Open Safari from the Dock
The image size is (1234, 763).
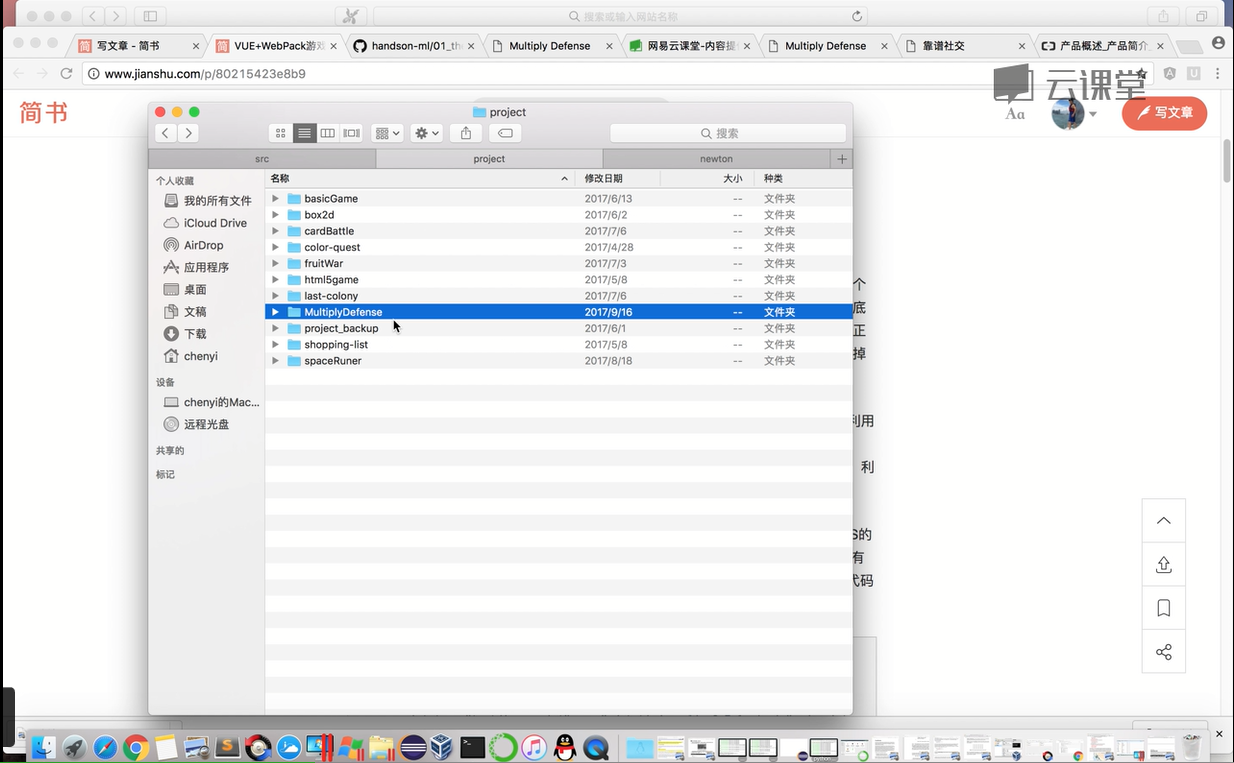click(x=105, y=747)
